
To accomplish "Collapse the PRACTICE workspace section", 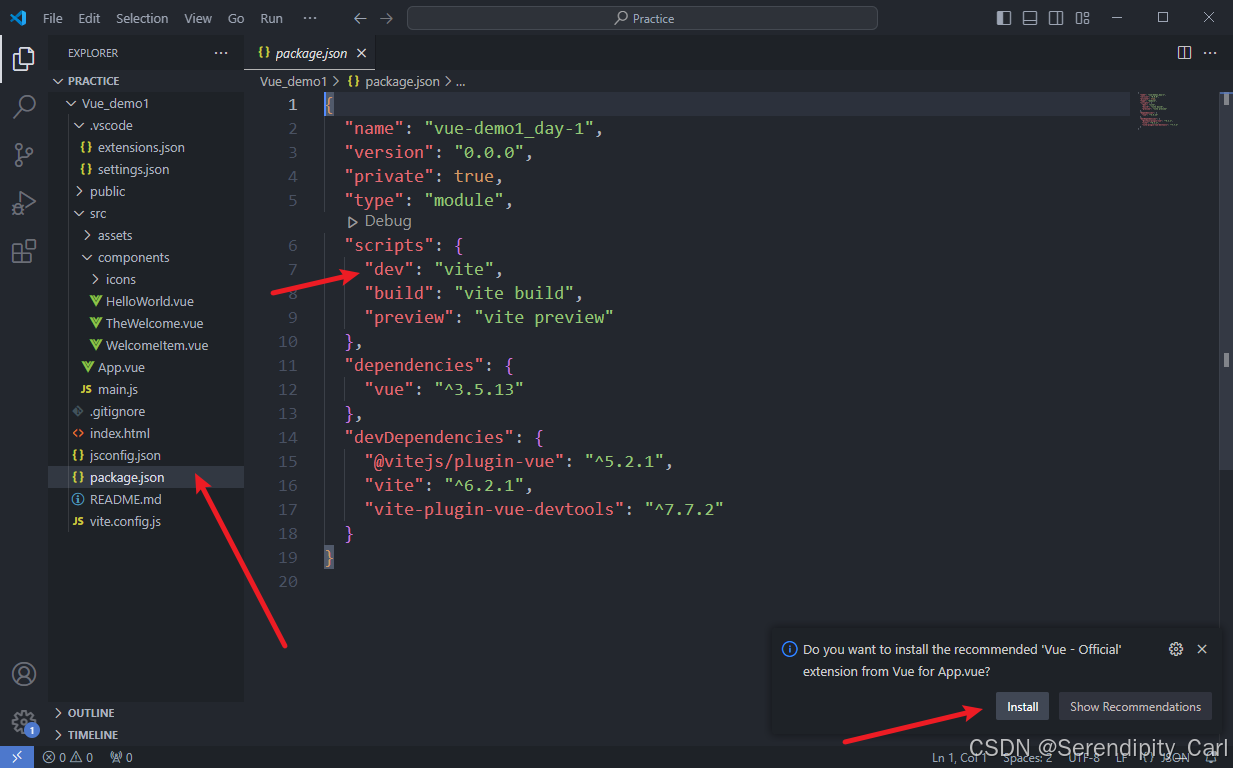I will [x=146, y=81].
